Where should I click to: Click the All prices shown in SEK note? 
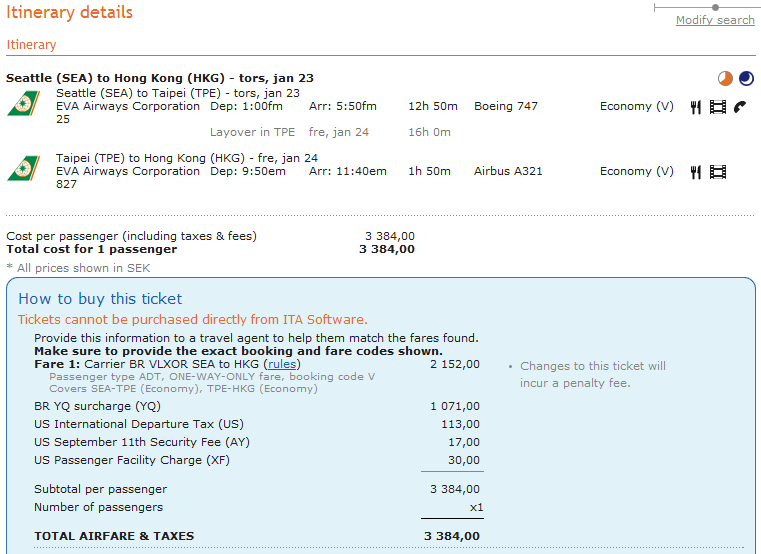[x=78, y=268]
